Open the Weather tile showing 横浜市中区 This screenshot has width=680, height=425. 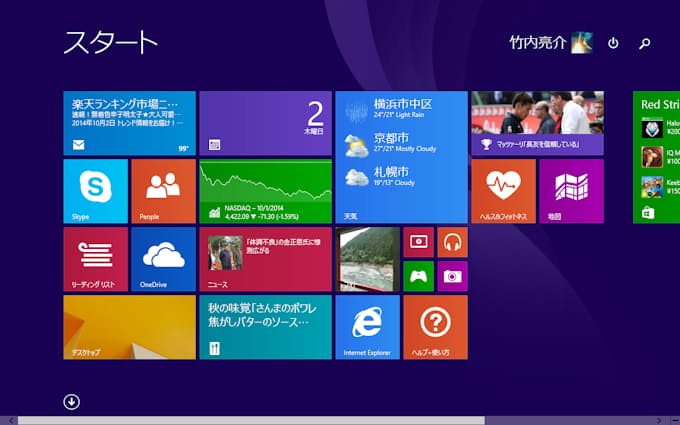[401, 157]
